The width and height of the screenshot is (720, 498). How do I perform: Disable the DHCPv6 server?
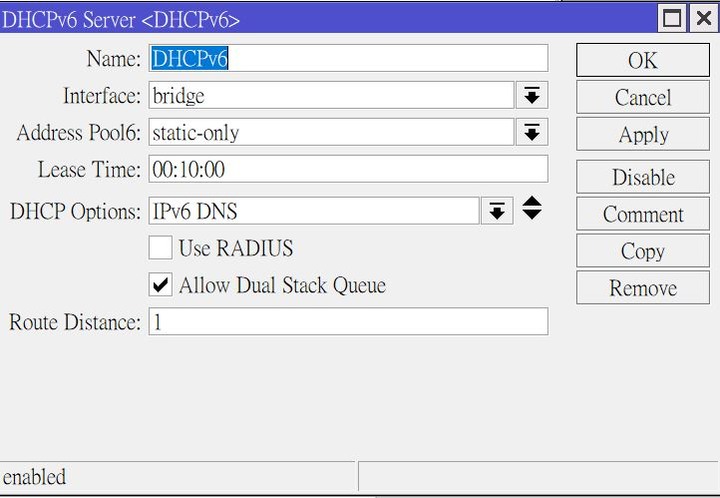point(643,177)
